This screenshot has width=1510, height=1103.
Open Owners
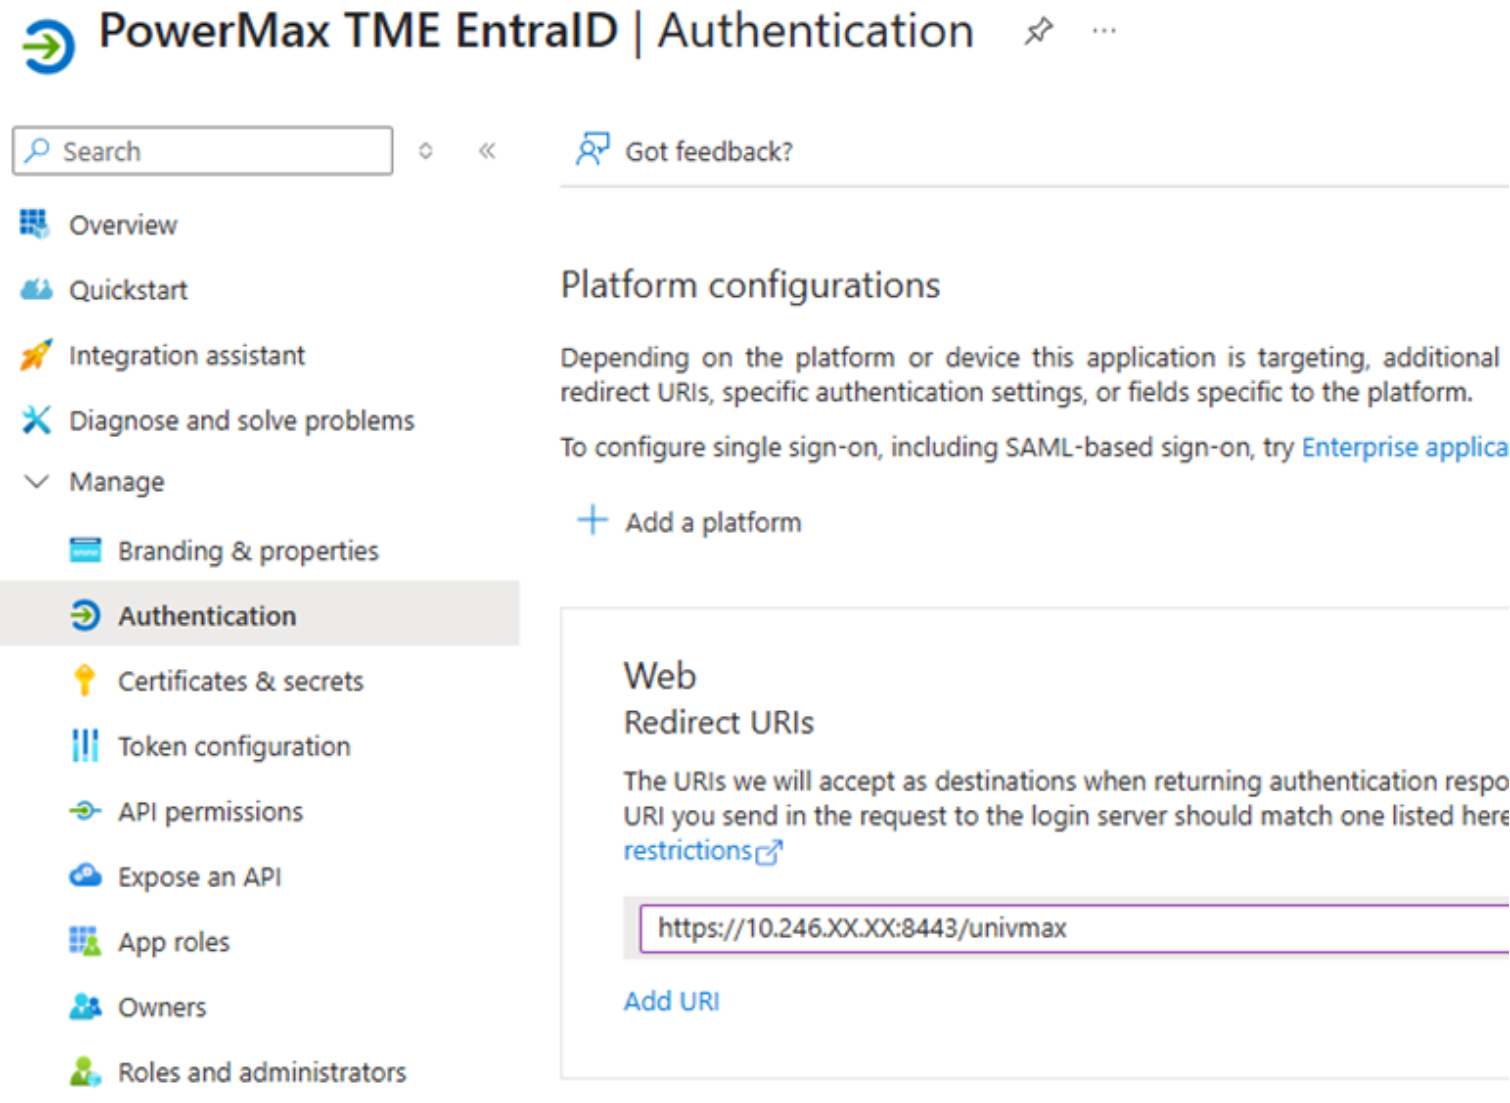[x=162, y=1008]
